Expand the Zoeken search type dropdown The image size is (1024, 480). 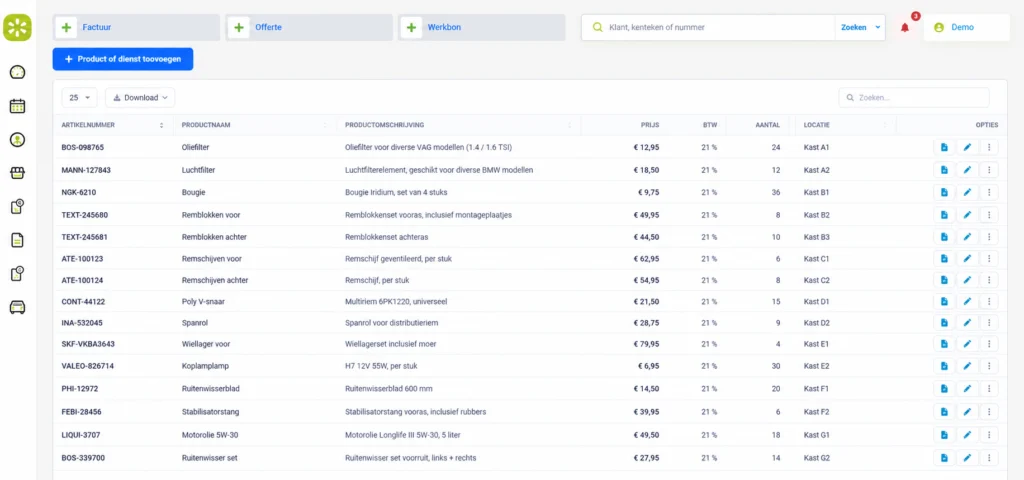[878, 27]
